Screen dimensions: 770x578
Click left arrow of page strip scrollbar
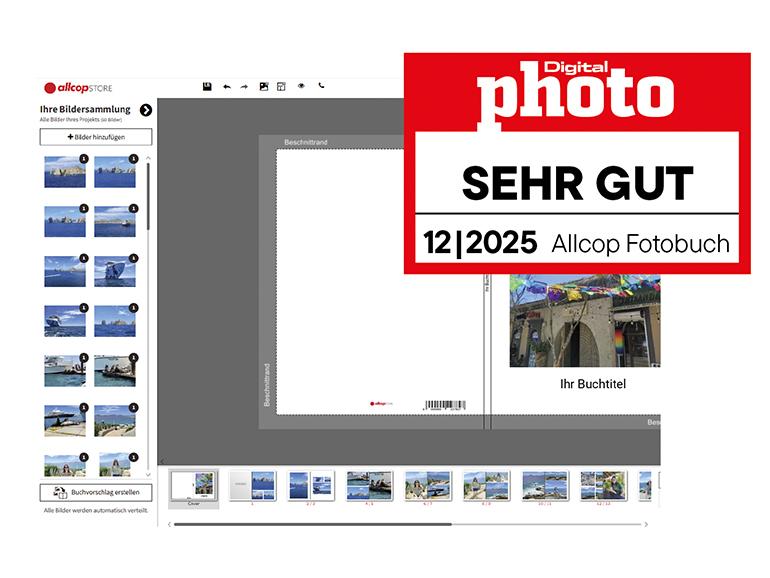coord(169,524)
